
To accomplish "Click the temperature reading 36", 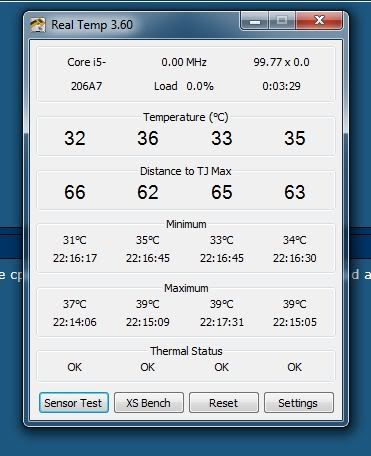I will [x=148, y=138].
